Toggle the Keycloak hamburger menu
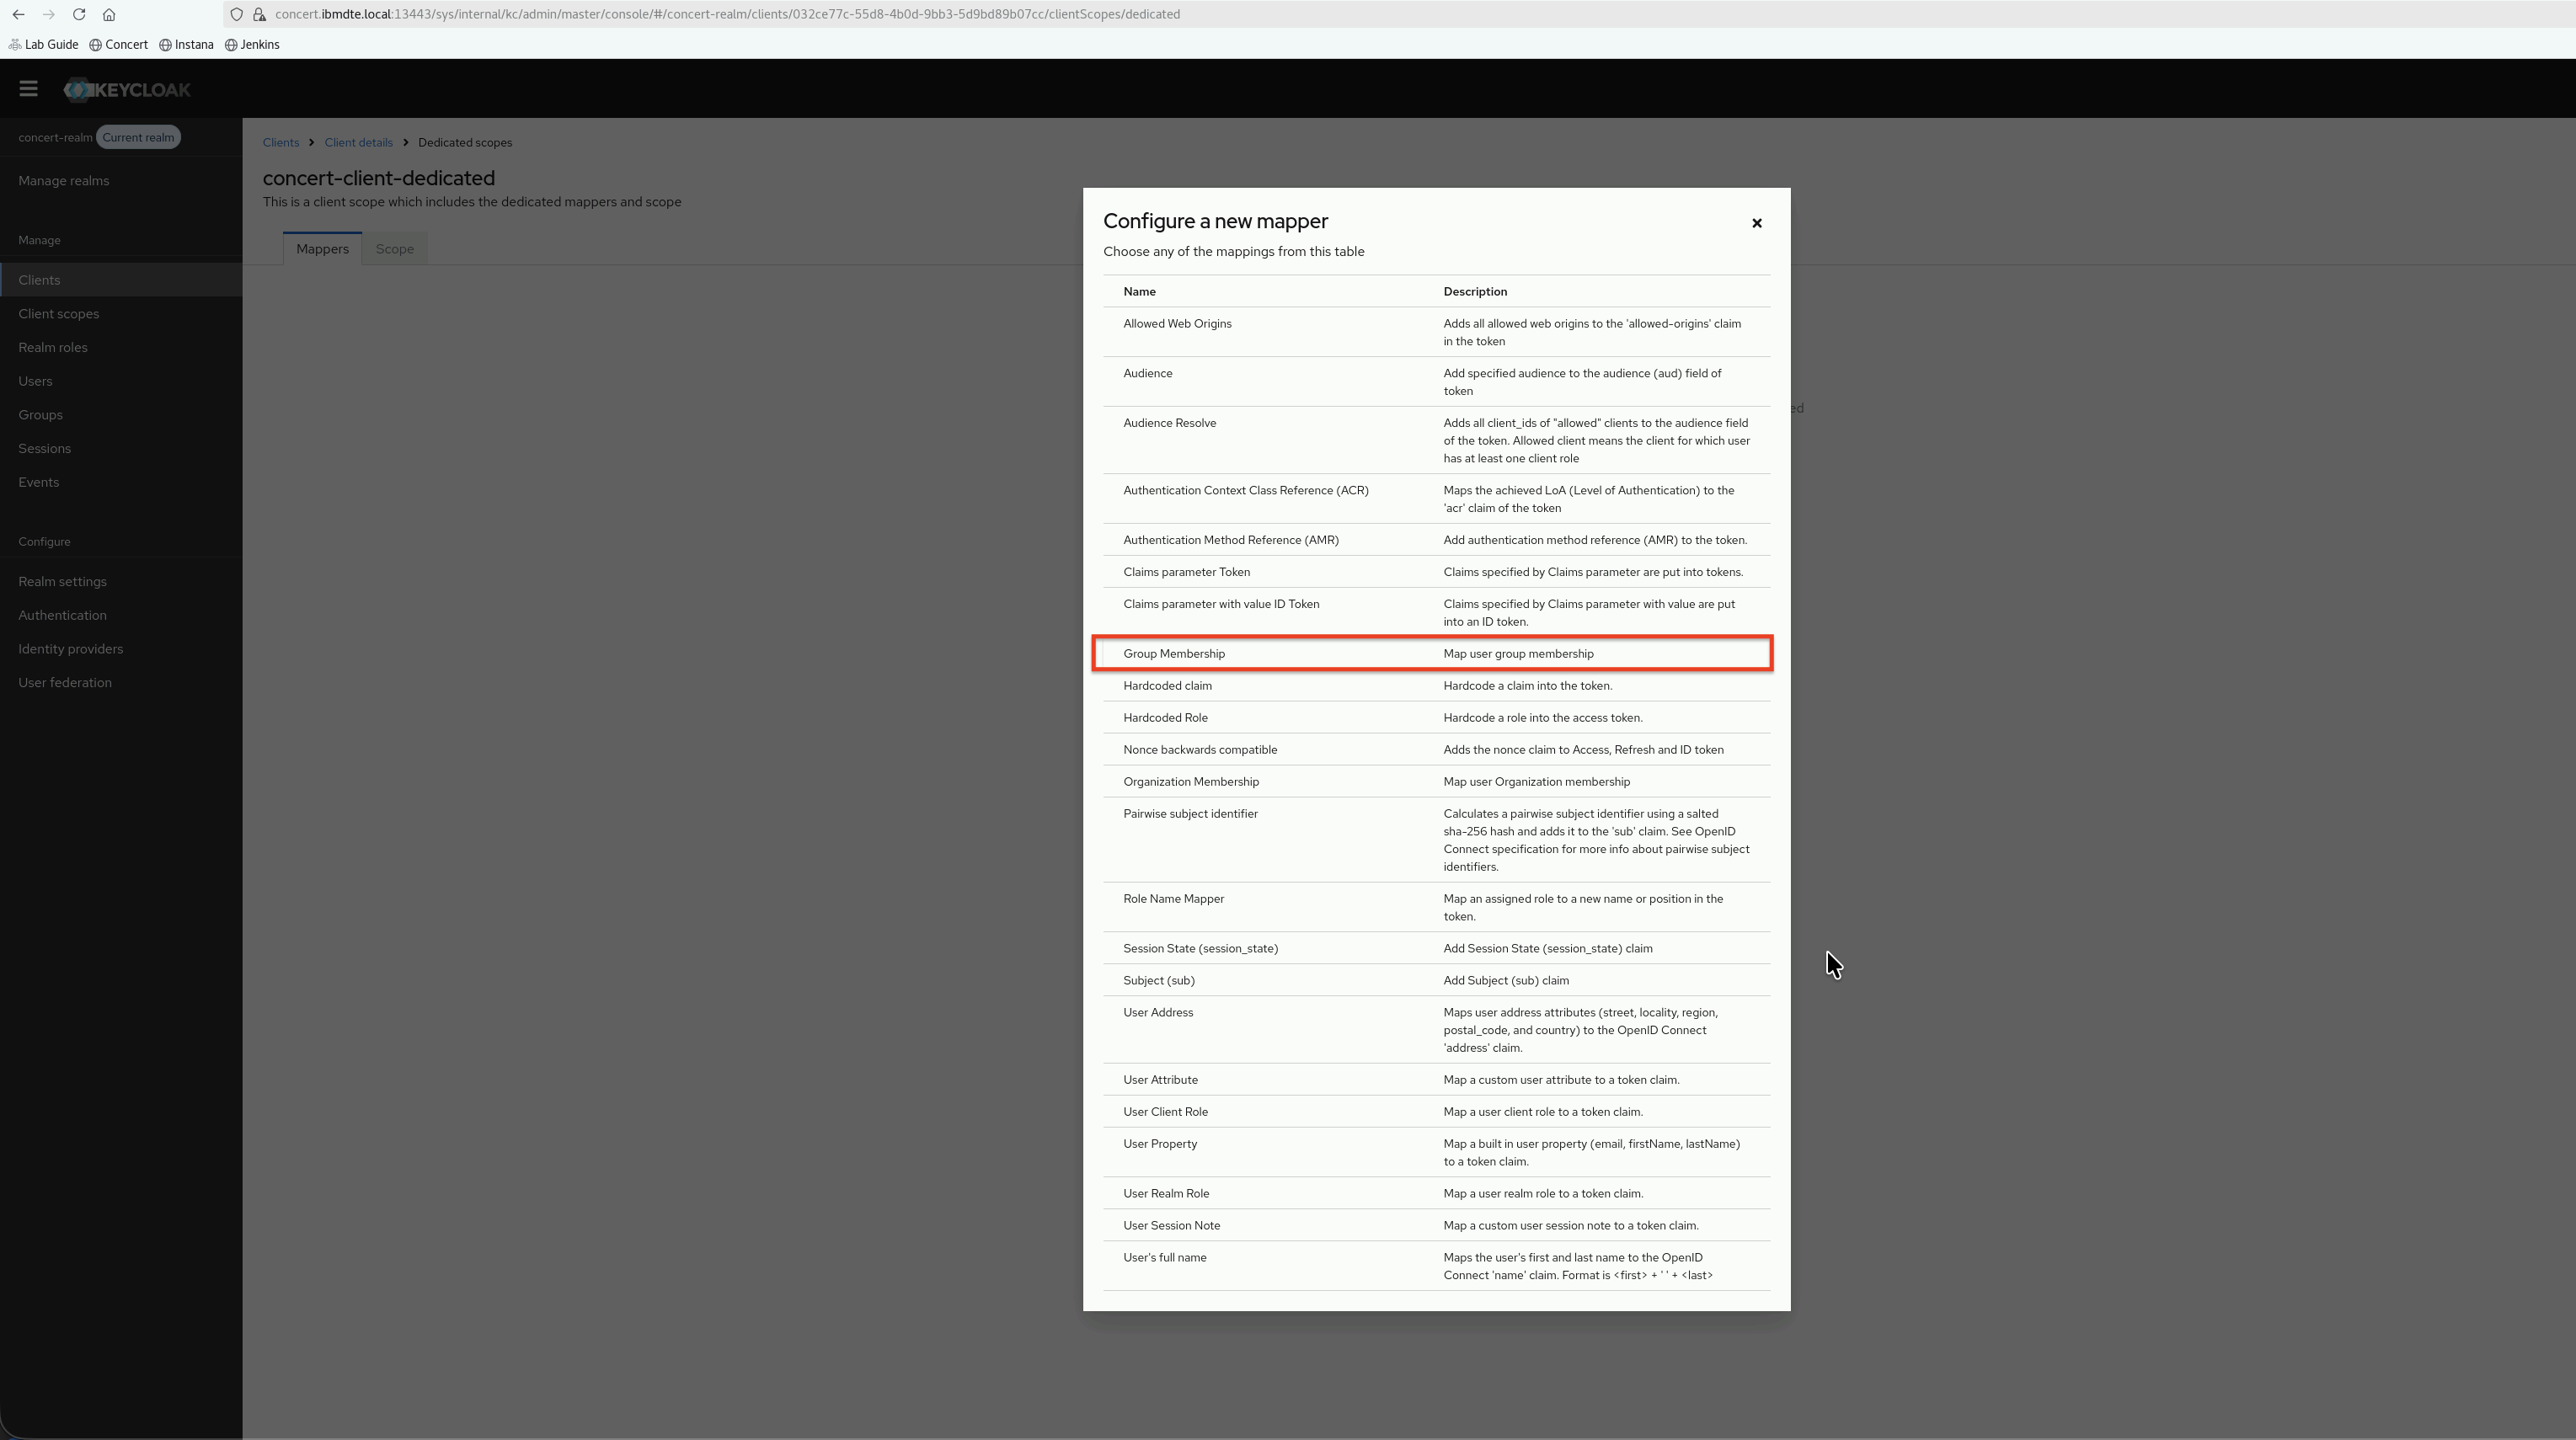2576x1440 pixels. click(x=28, y=89)
